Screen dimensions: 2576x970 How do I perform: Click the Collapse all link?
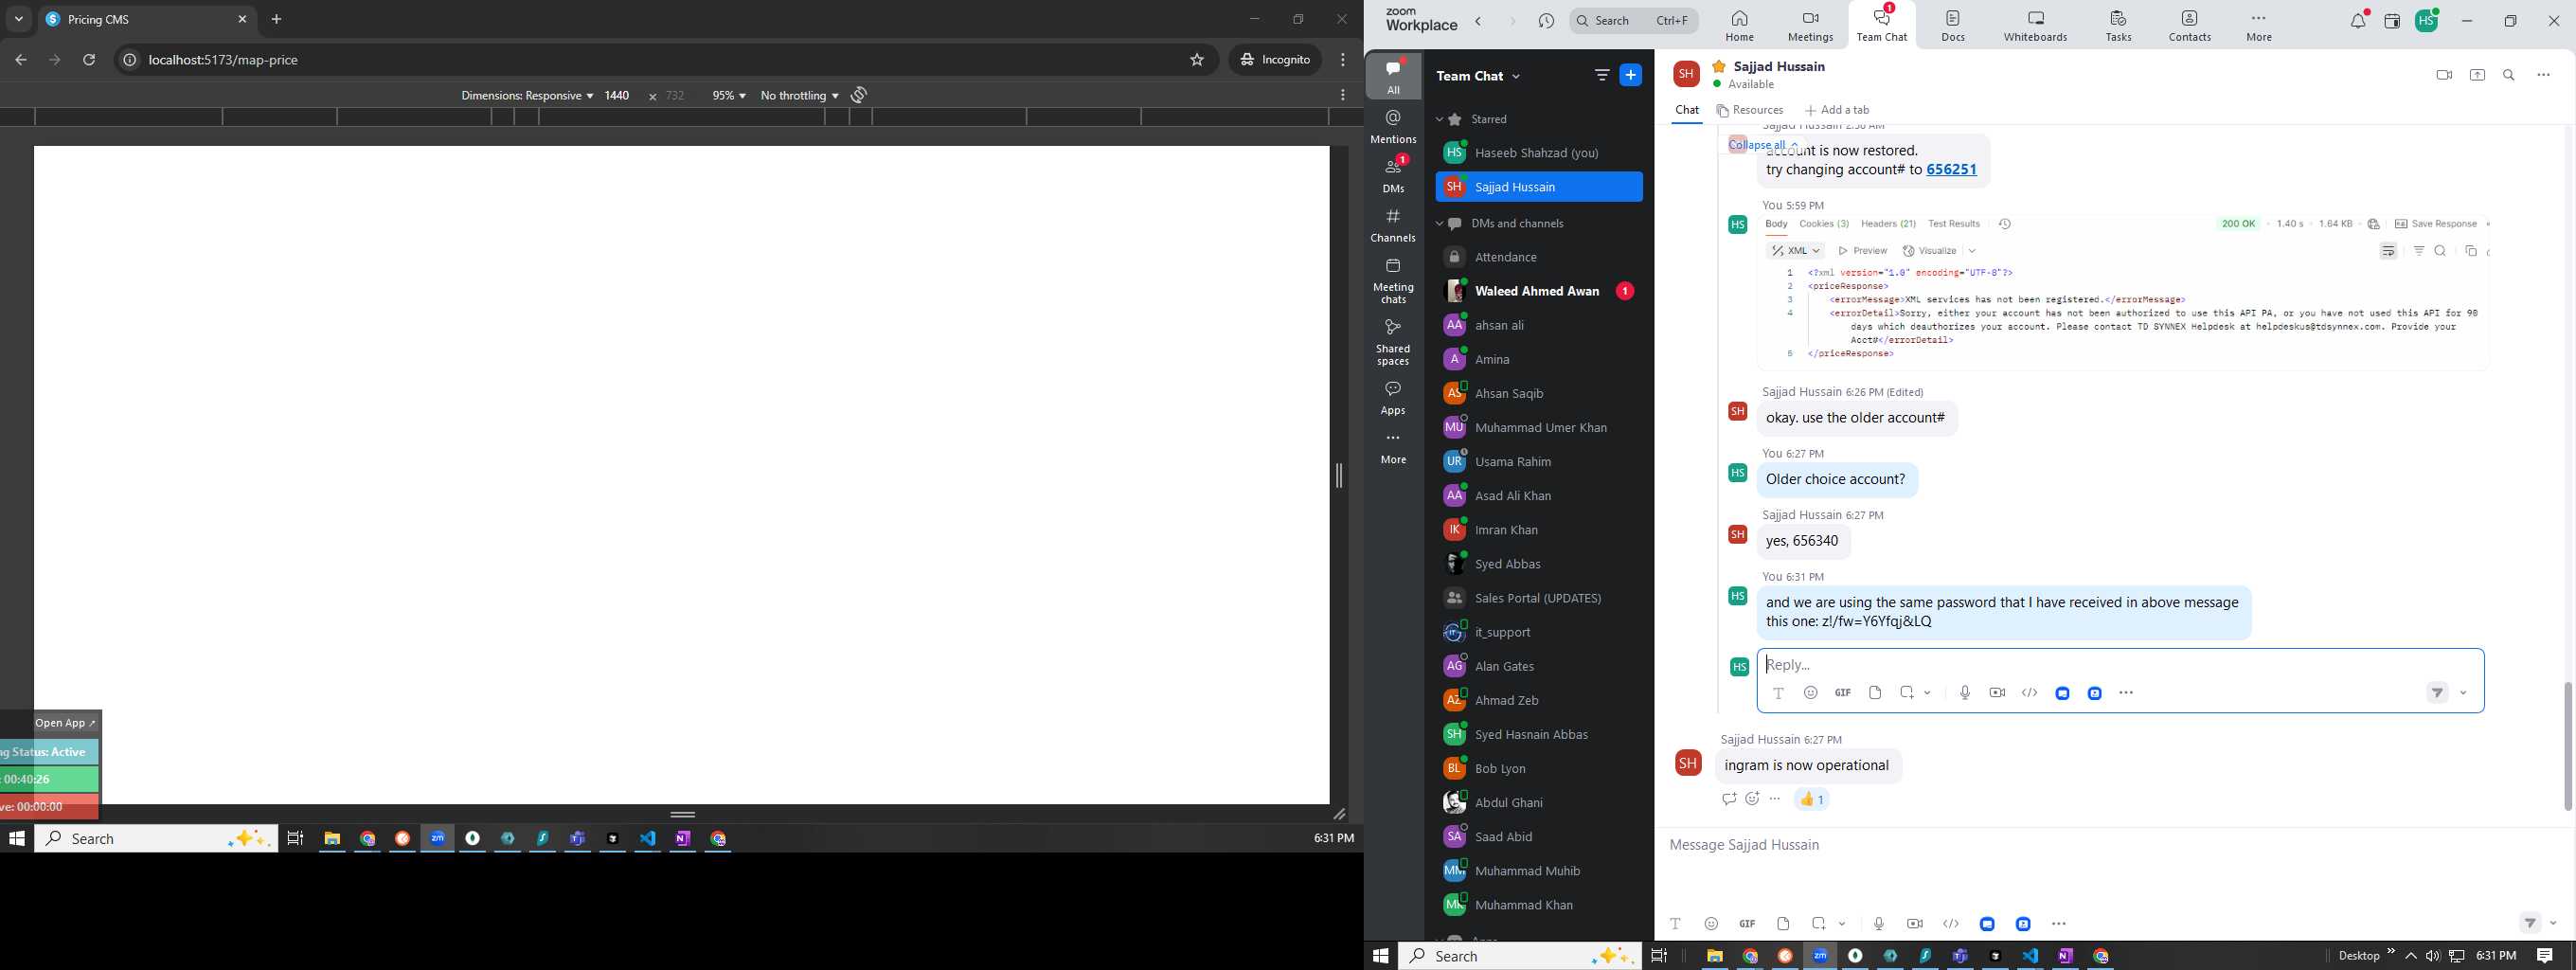(1764, 145)
